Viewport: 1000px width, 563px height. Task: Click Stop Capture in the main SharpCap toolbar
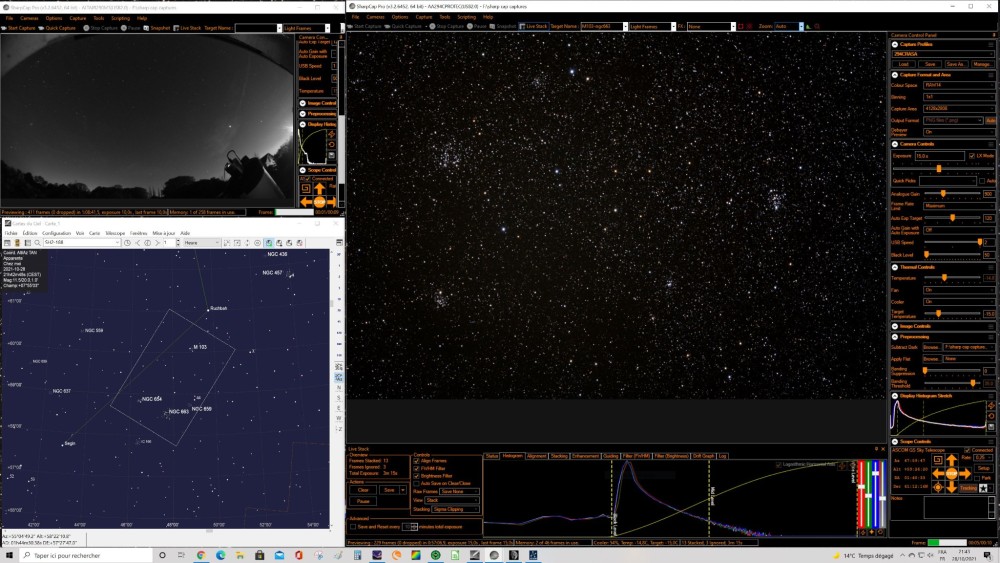click(x=447, y=27)
